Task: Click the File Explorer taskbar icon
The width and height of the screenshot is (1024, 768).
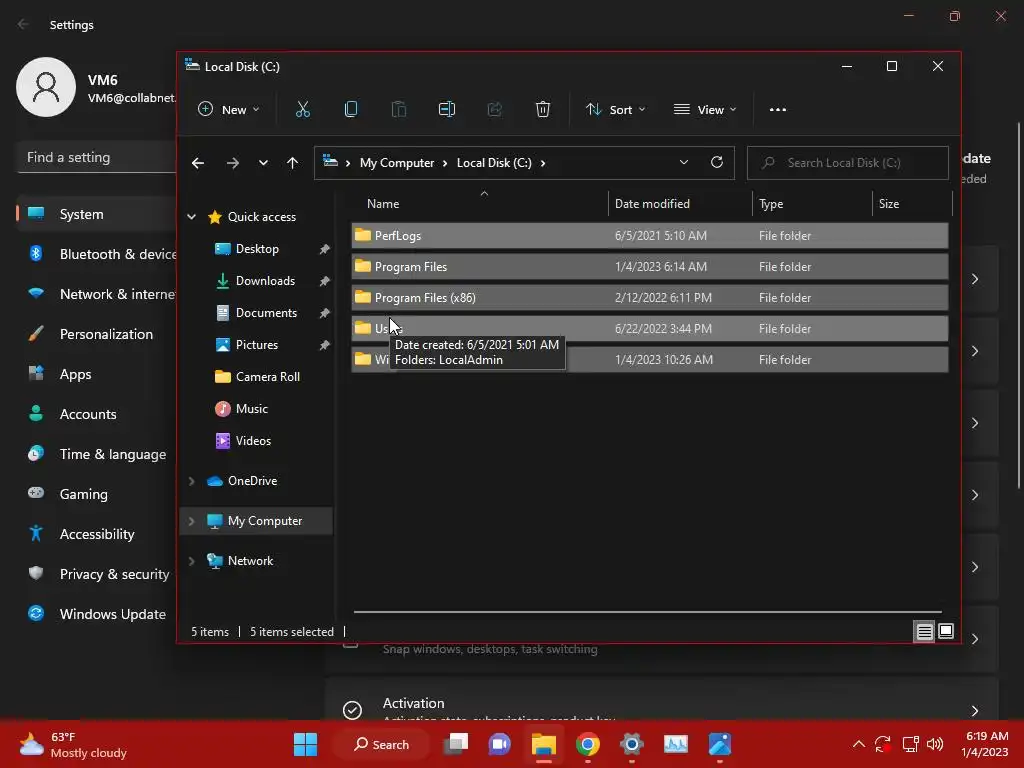Action: [x=543, y=744]
